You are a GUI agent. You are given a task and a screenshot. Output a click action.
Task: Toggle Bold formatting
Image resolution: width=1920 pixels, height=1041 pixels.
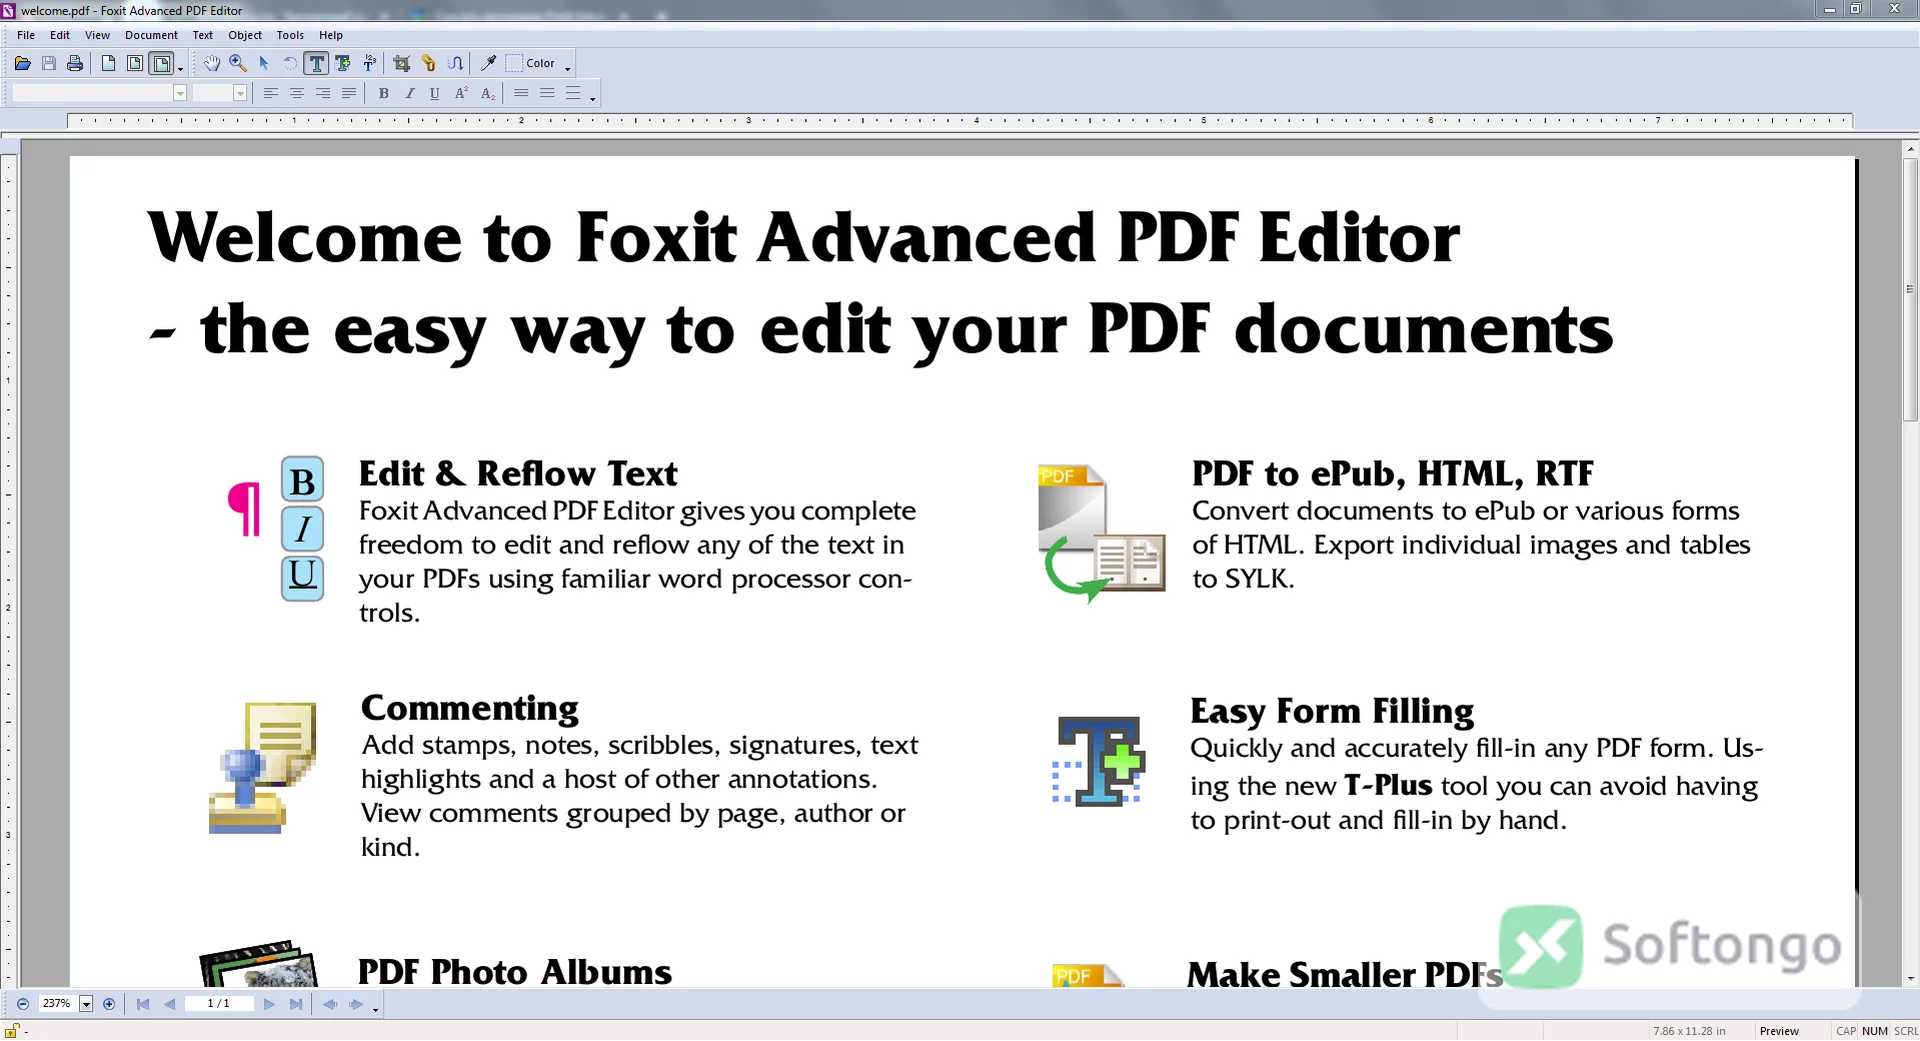(383, 93)
